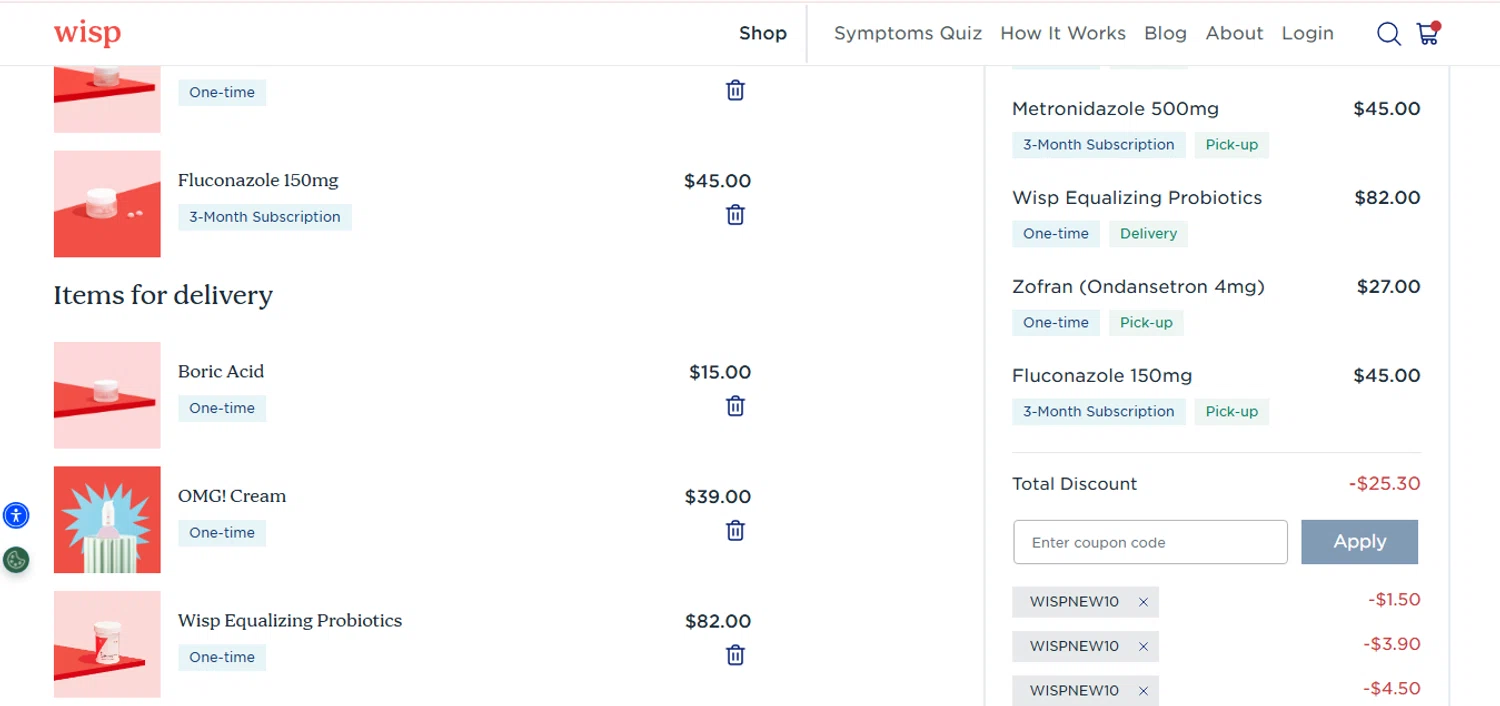
Task: Go to the wisp logo homepage
Action: point(87,33)
